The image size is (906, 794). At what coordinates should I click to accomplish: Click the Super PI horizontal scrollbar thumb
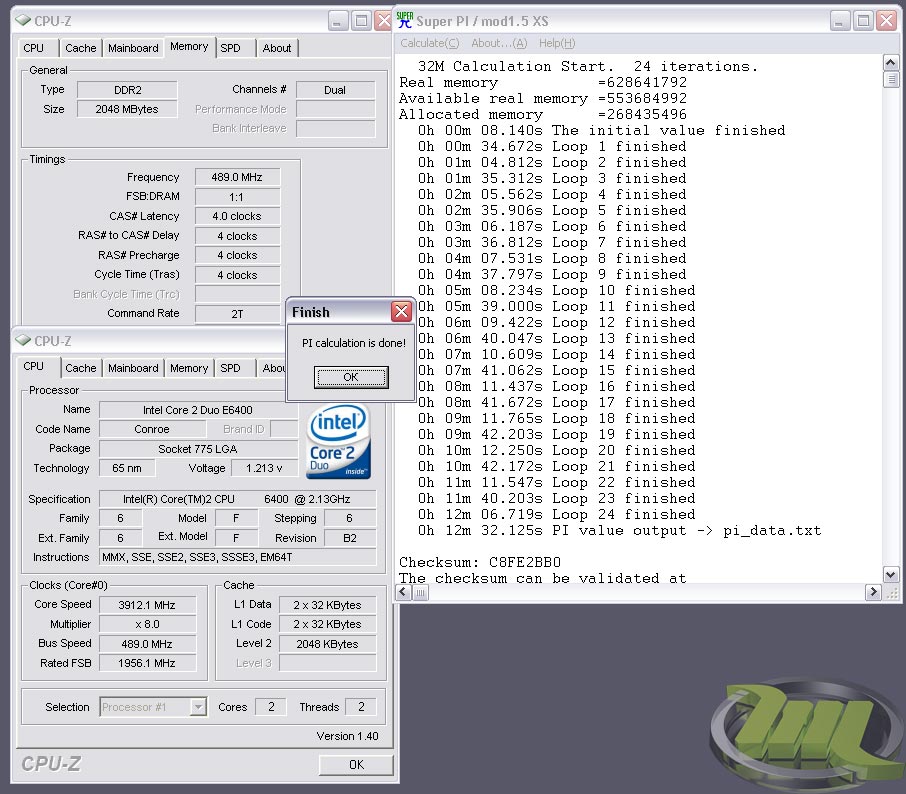pos(420,592)
